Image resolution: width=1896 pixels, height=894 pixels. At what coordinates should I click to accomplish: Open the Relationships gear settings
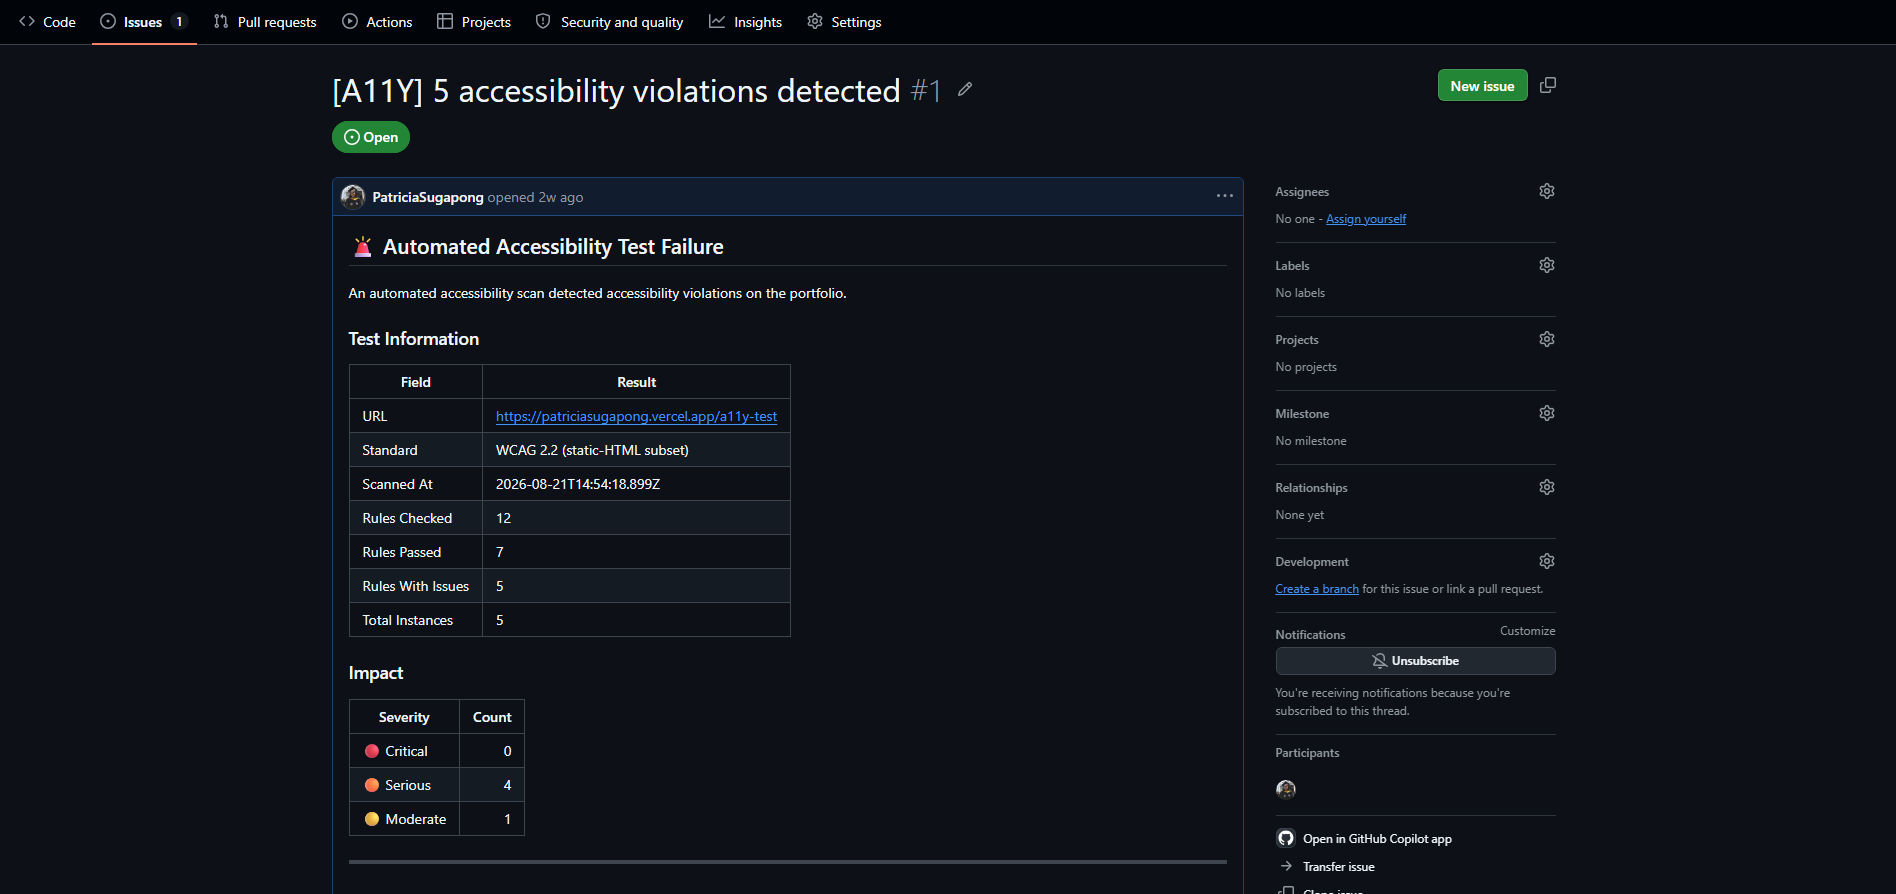1547,487
